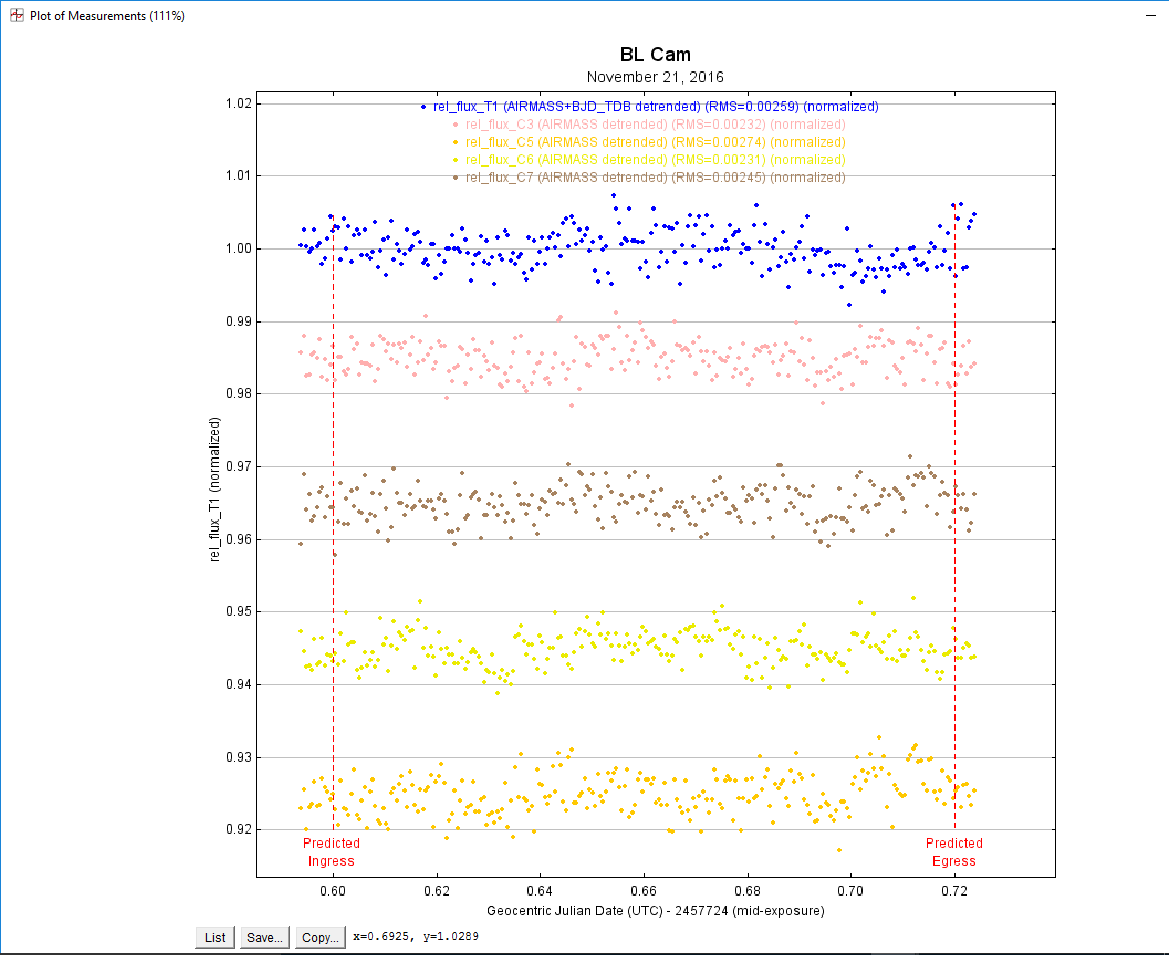Minimize the Plot of Measurements window

(1150, 17)
